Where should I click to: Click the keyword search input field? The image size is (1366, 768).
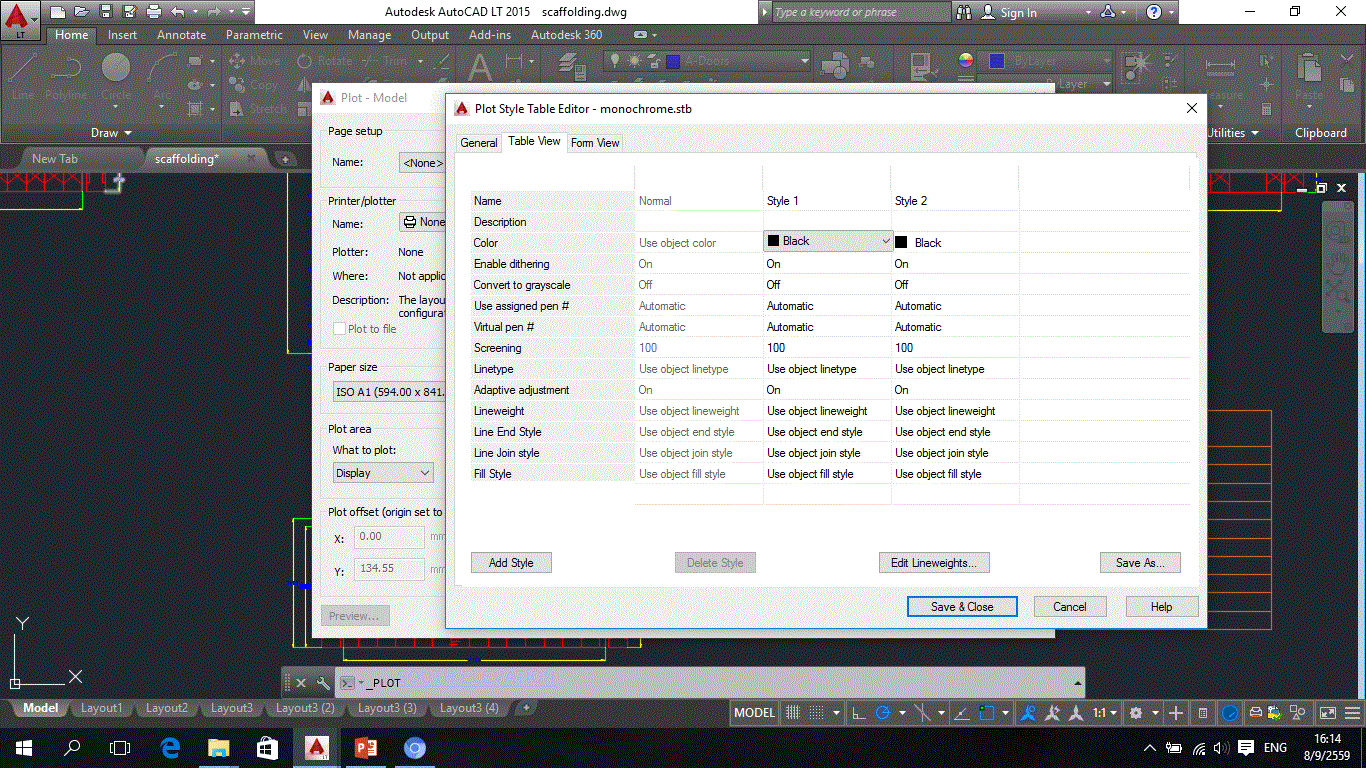pos(860,12)
